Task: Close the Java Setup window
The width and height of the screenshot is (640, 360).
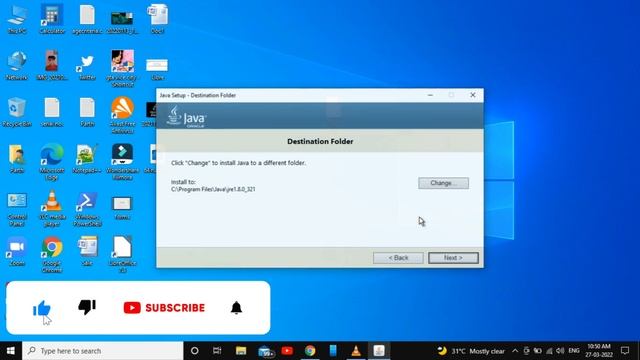Action: [473, 95]
